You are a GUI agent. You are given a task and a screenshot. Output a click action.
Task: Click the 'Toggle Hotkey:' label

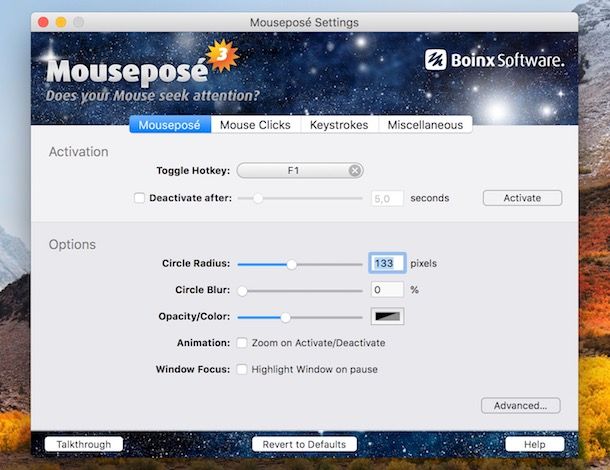(193, 171)
